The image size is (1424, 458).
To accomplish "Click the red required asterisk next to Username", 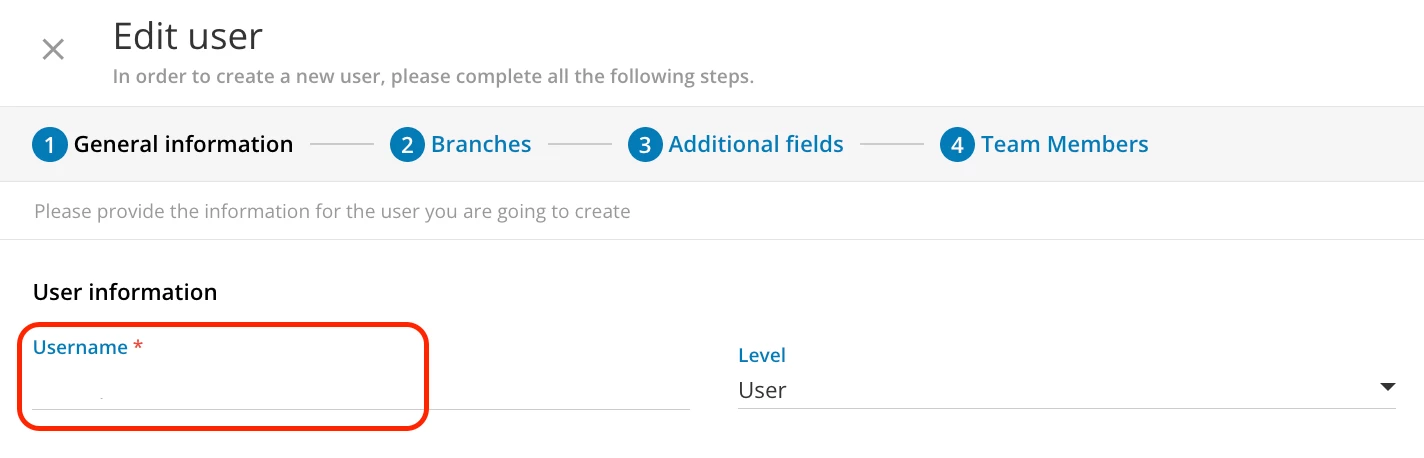I will (138, 347).
